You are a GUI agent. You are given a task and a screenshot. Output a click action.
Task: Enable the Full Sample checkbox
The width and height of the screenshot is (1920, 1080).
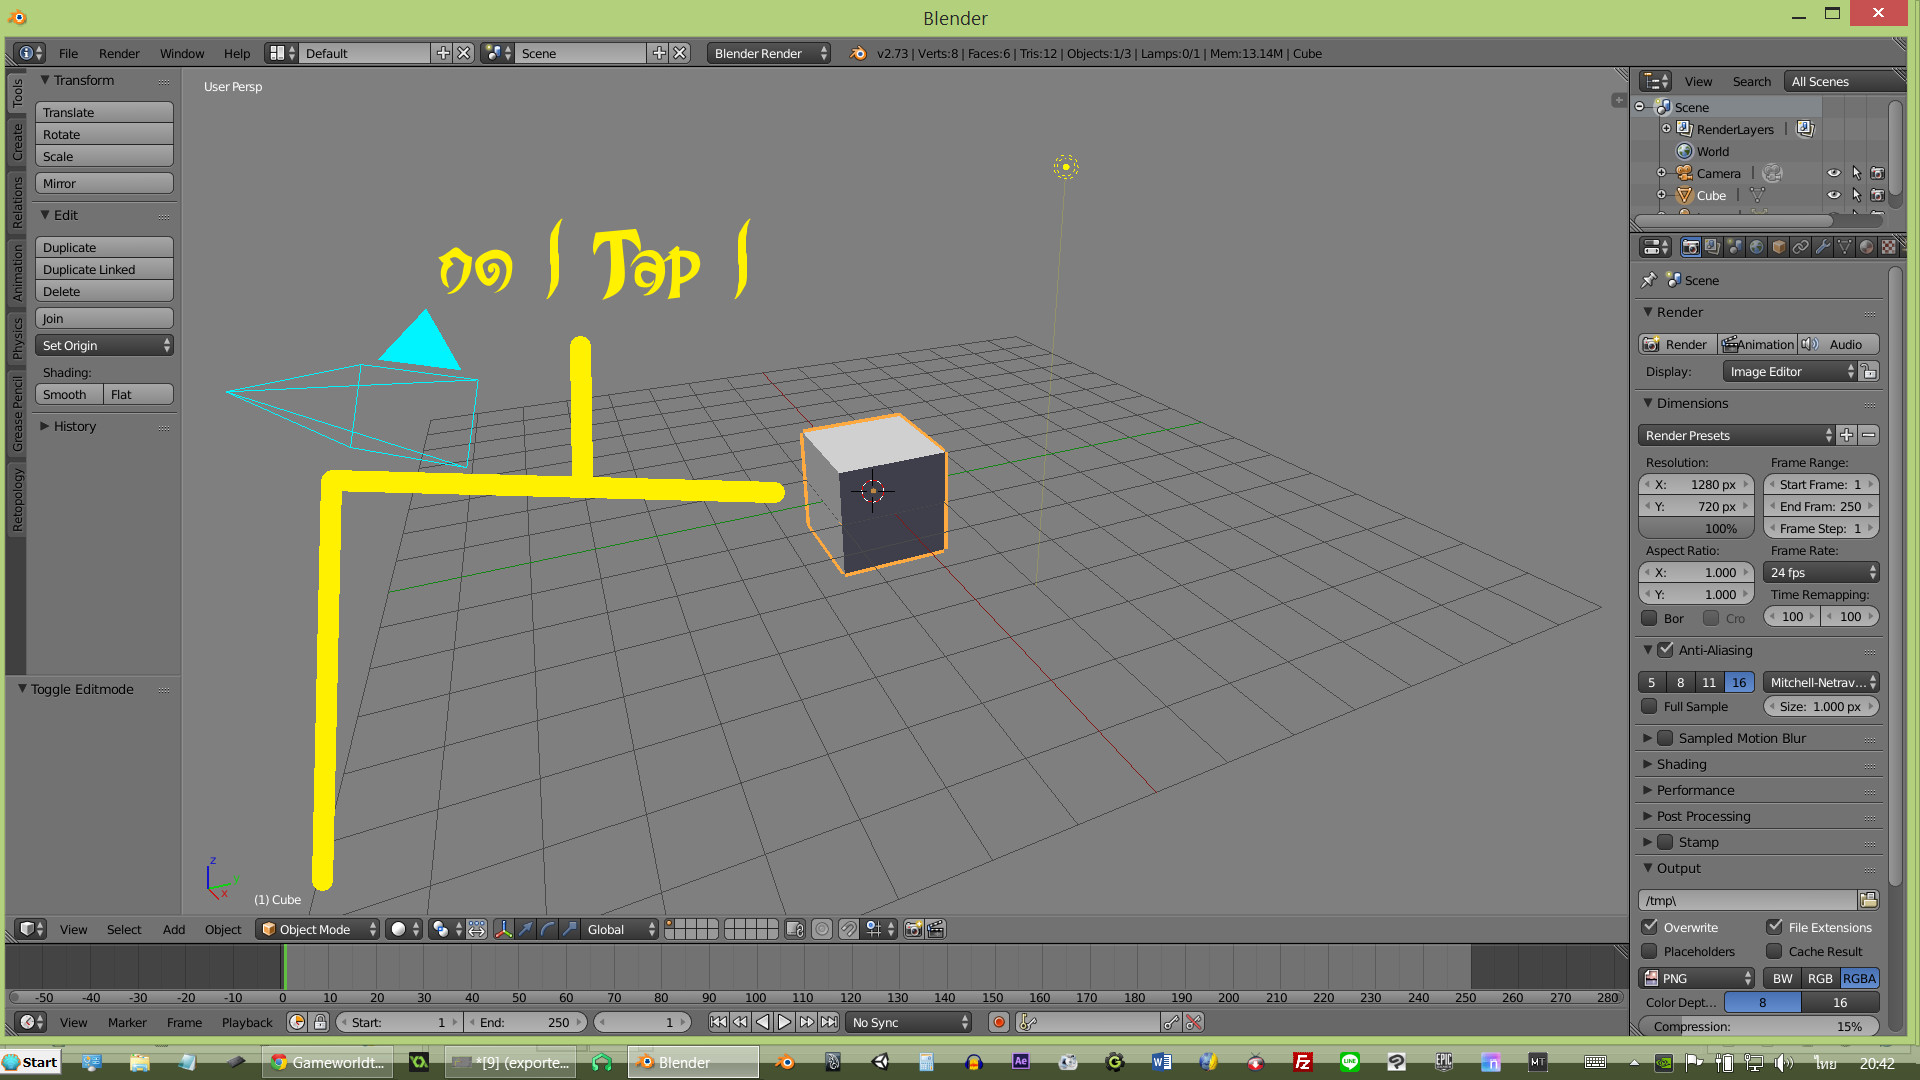click(x=1650, y=706)
